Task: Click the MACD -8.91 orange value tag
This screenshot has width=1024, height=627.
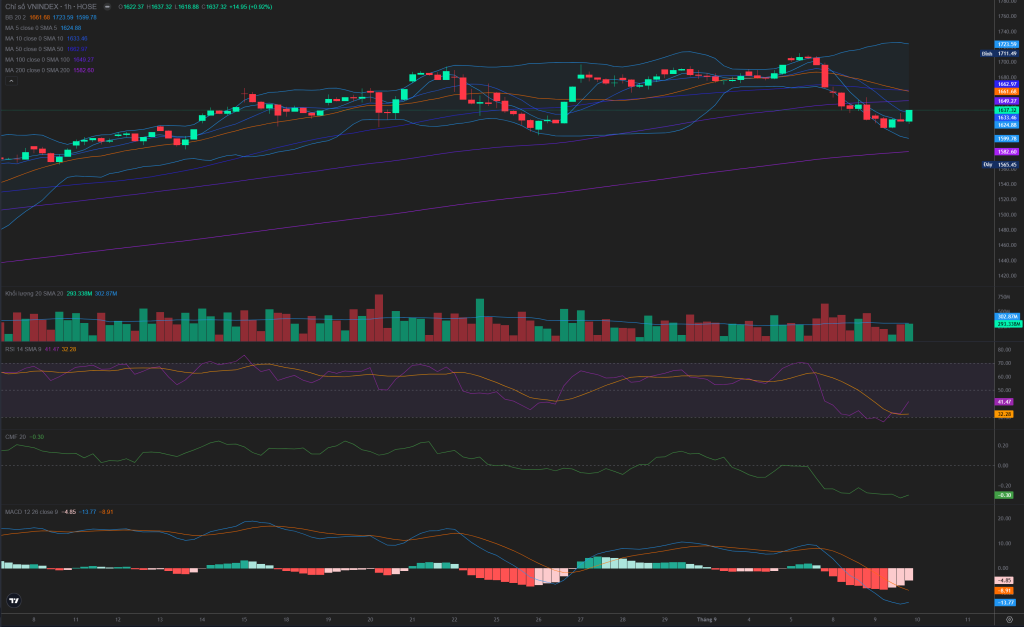Action: click(x=1004, y=590)
